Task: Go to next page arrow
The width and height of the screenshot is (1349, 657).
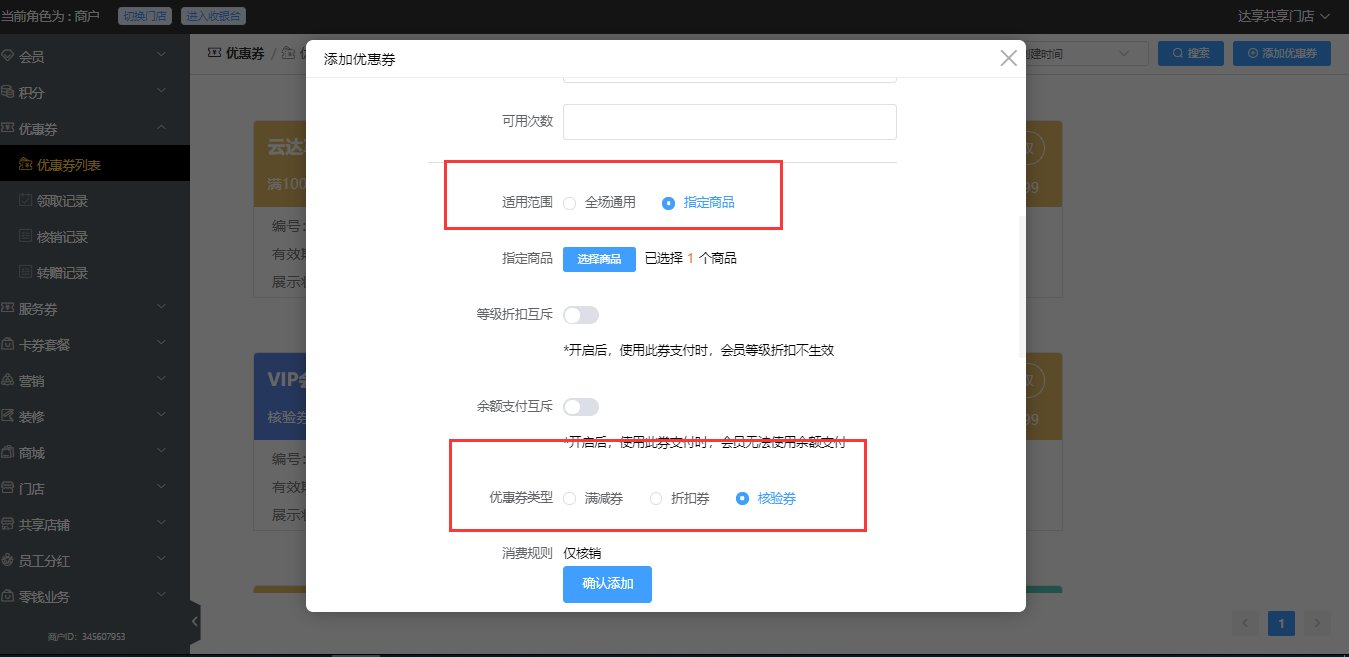Action: coord(1318,623)
